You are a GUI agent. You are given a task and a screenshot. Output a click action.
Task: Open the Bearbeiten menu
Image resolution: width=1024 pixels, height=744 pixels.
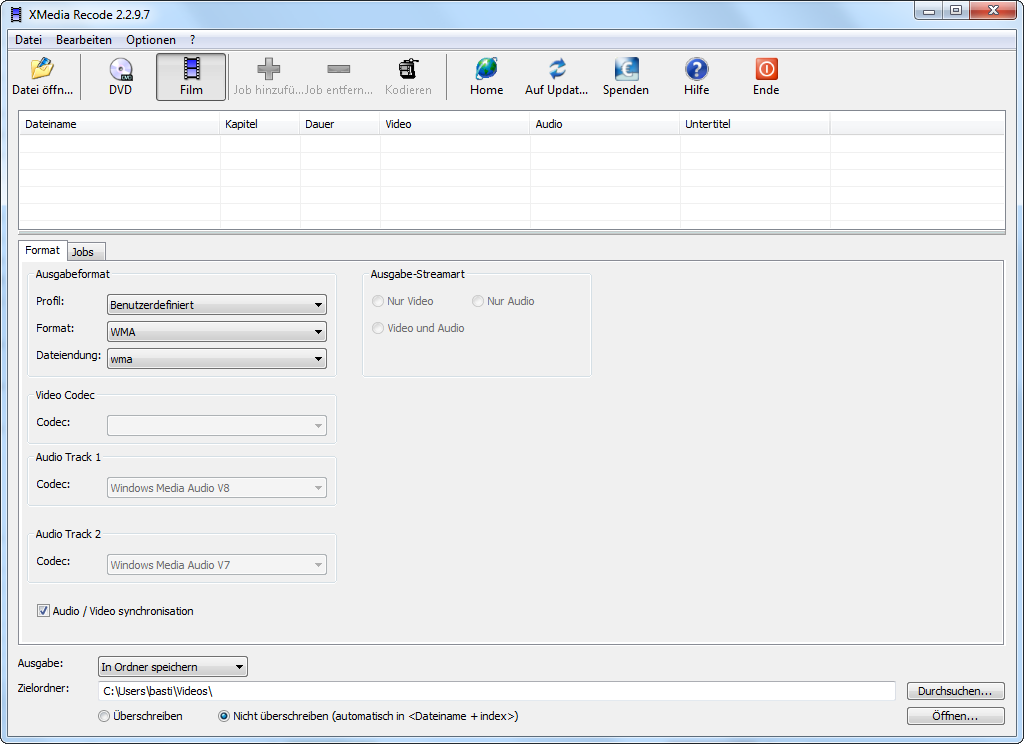click(84, 40)
